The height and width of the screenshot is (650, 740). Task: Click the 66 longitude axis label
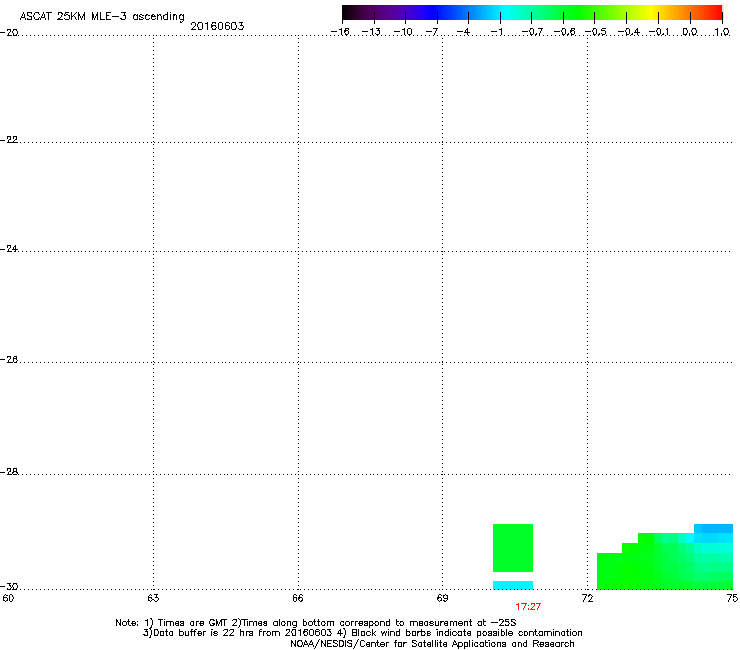[x=298, y=599]
